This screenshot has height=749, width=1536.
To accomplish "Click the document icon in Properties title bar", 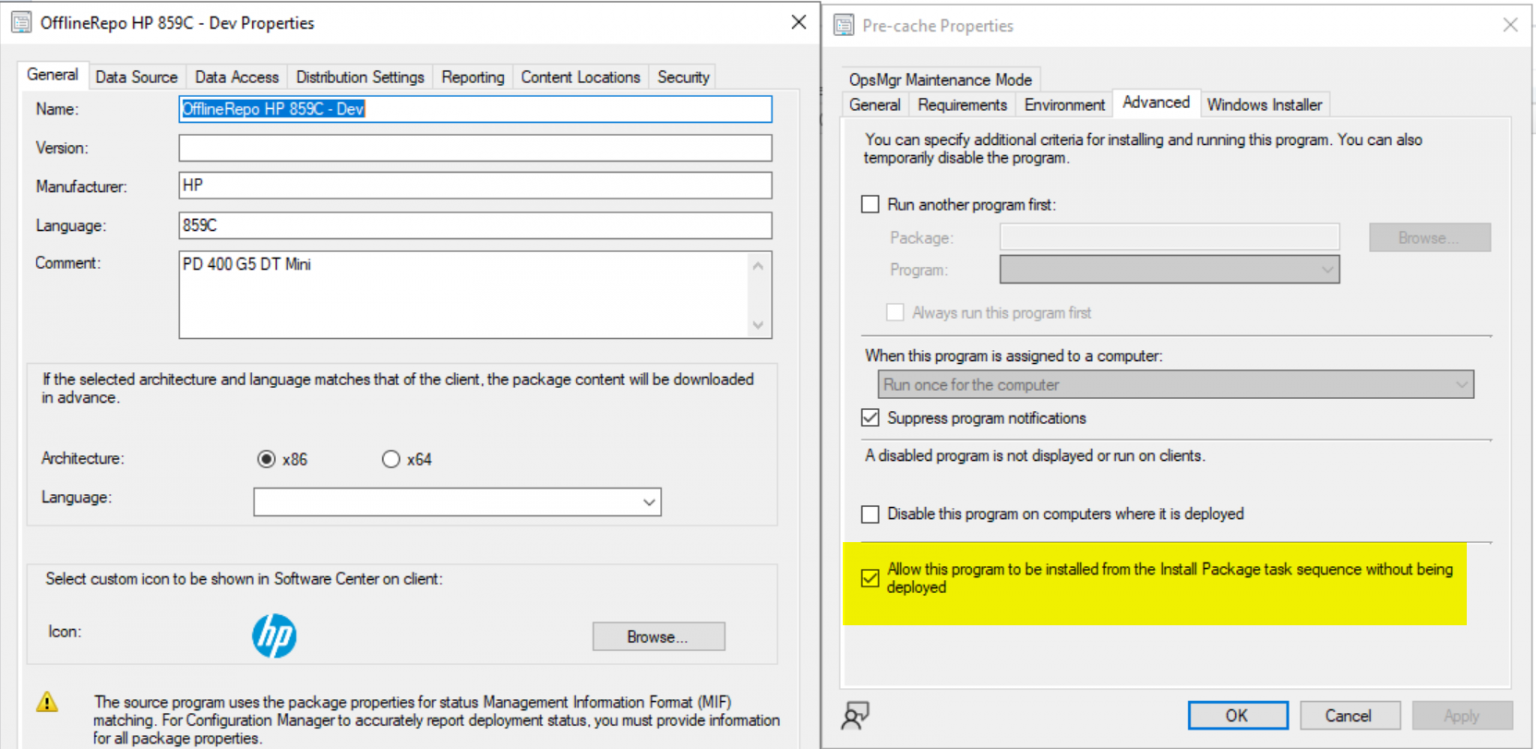I will point(19,21).
